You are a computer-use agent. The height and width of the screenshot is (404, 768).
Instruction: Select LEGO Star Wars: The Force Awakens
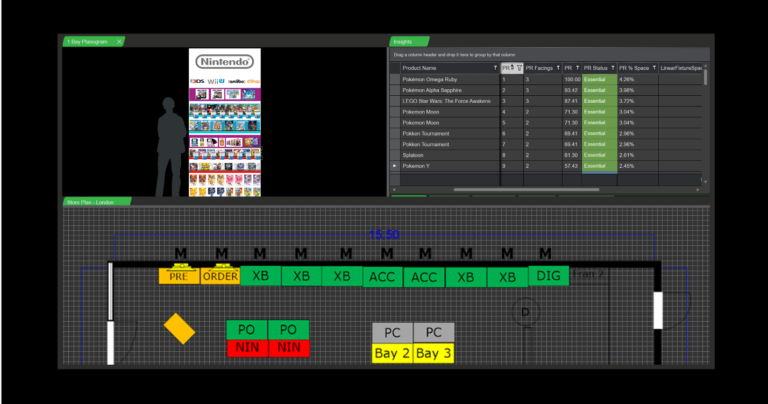546,101
